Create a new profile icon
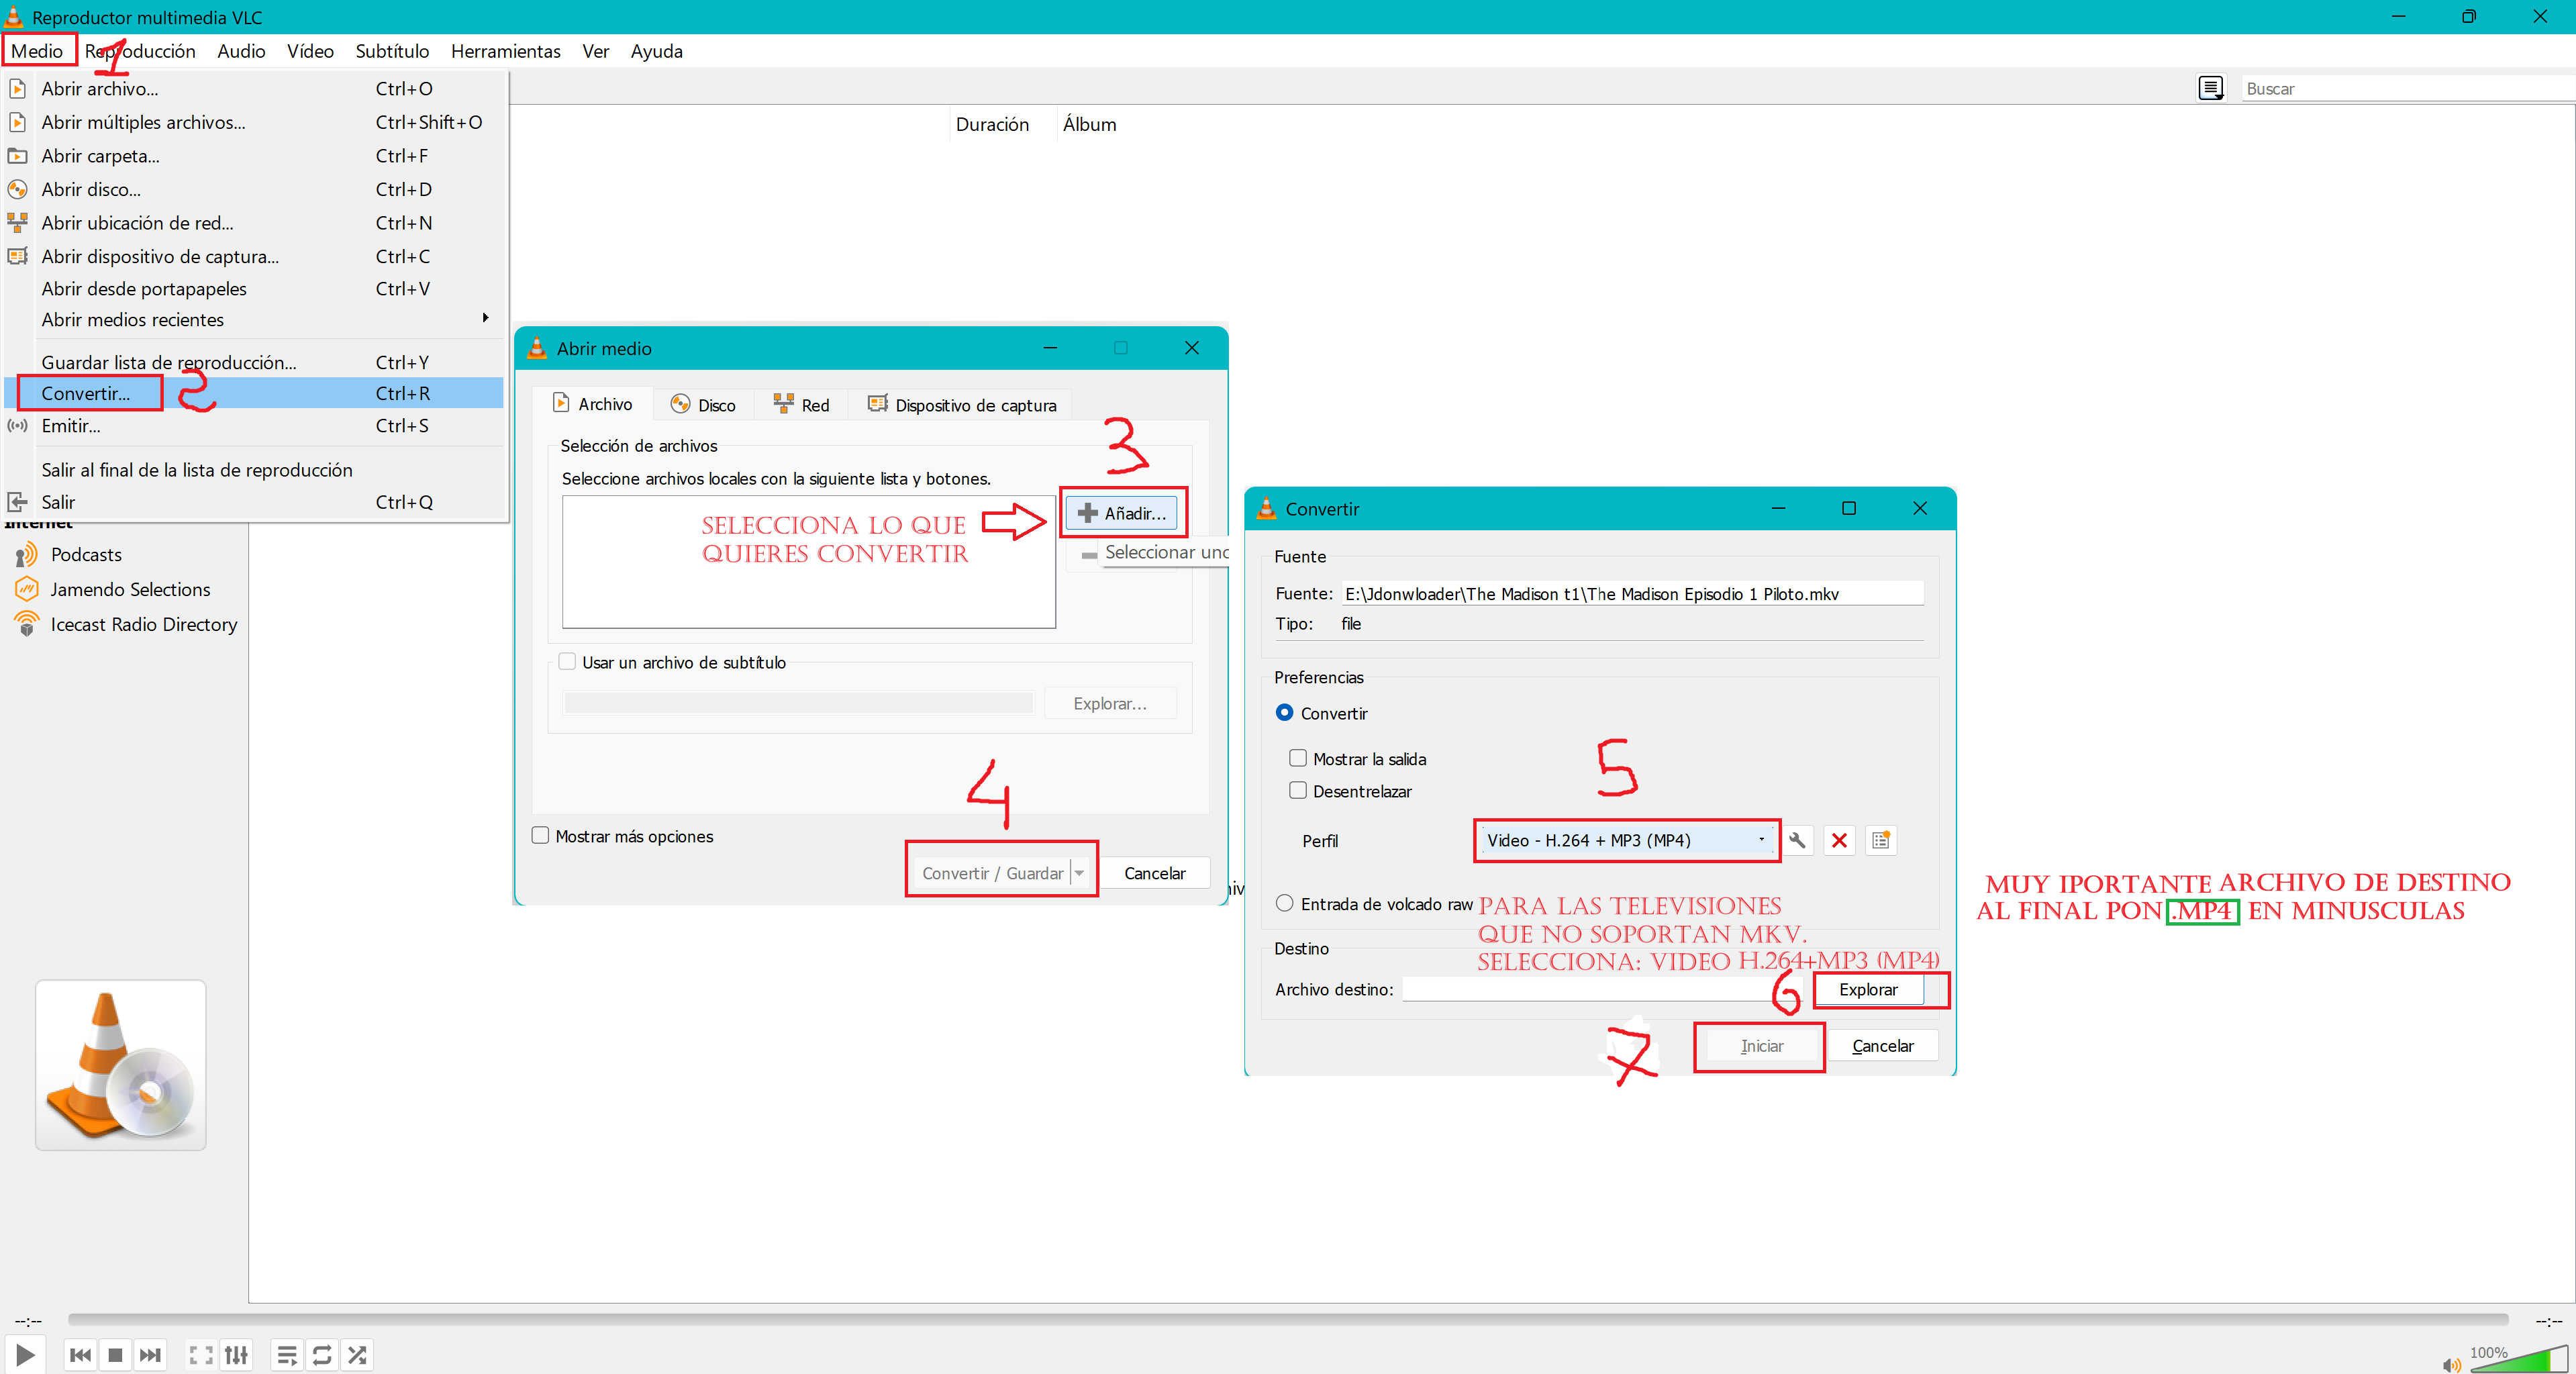The width and height of the screenshot is (2576, 1374). [x=1880, y=840]
